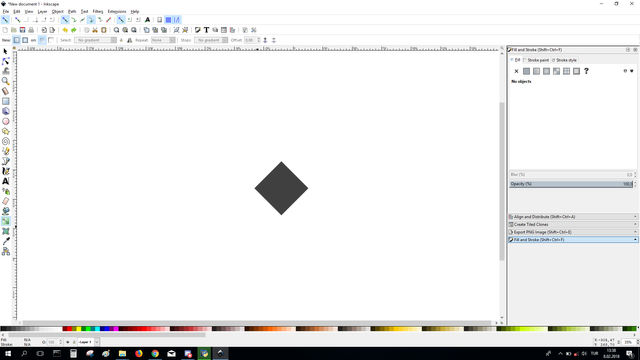Select the Calligraphy tool
This screenshot has width=640, height=360.
point(5,171)
